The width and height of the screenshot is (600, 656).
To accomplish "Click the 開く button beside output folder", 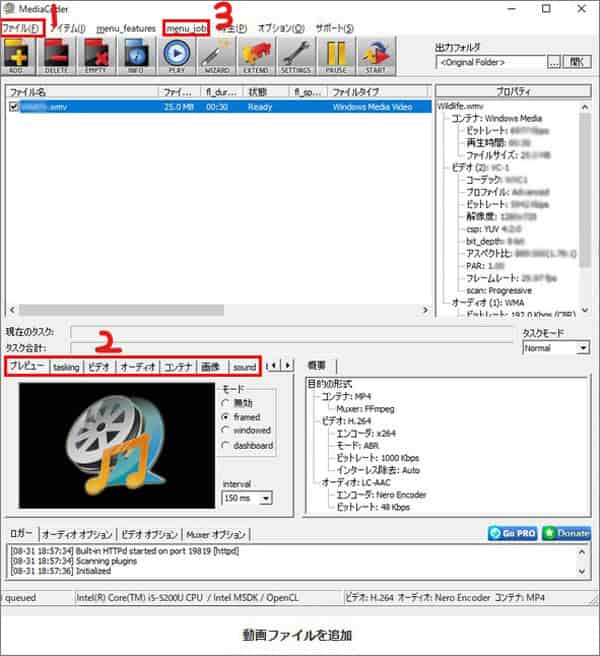I will click(577, 62).
